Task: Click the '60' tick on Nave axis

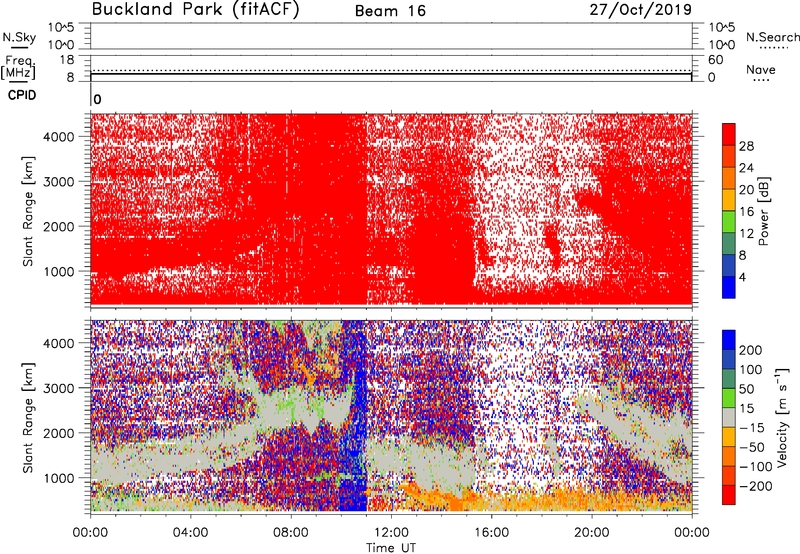Action: tap(716, 60)
